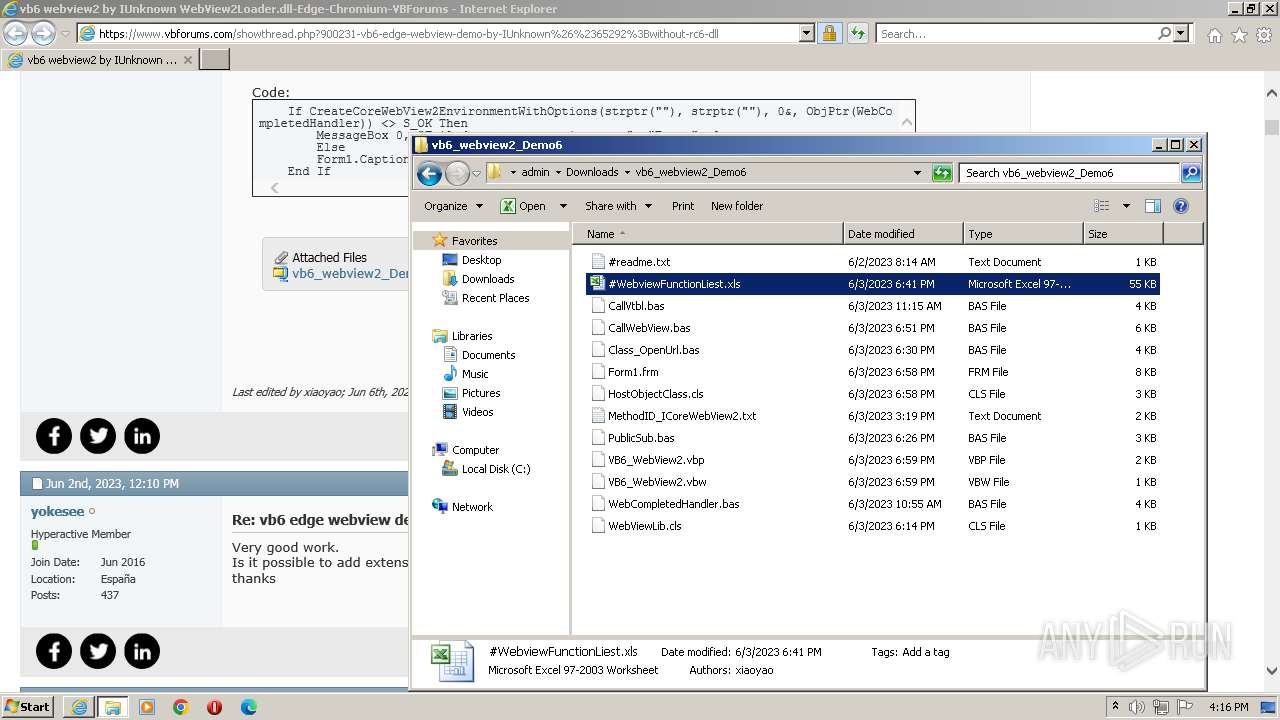This screenshot has height=720, width=1280.
Task: Expand Explorer address bar history dropdown
Action: click(917, 173)
